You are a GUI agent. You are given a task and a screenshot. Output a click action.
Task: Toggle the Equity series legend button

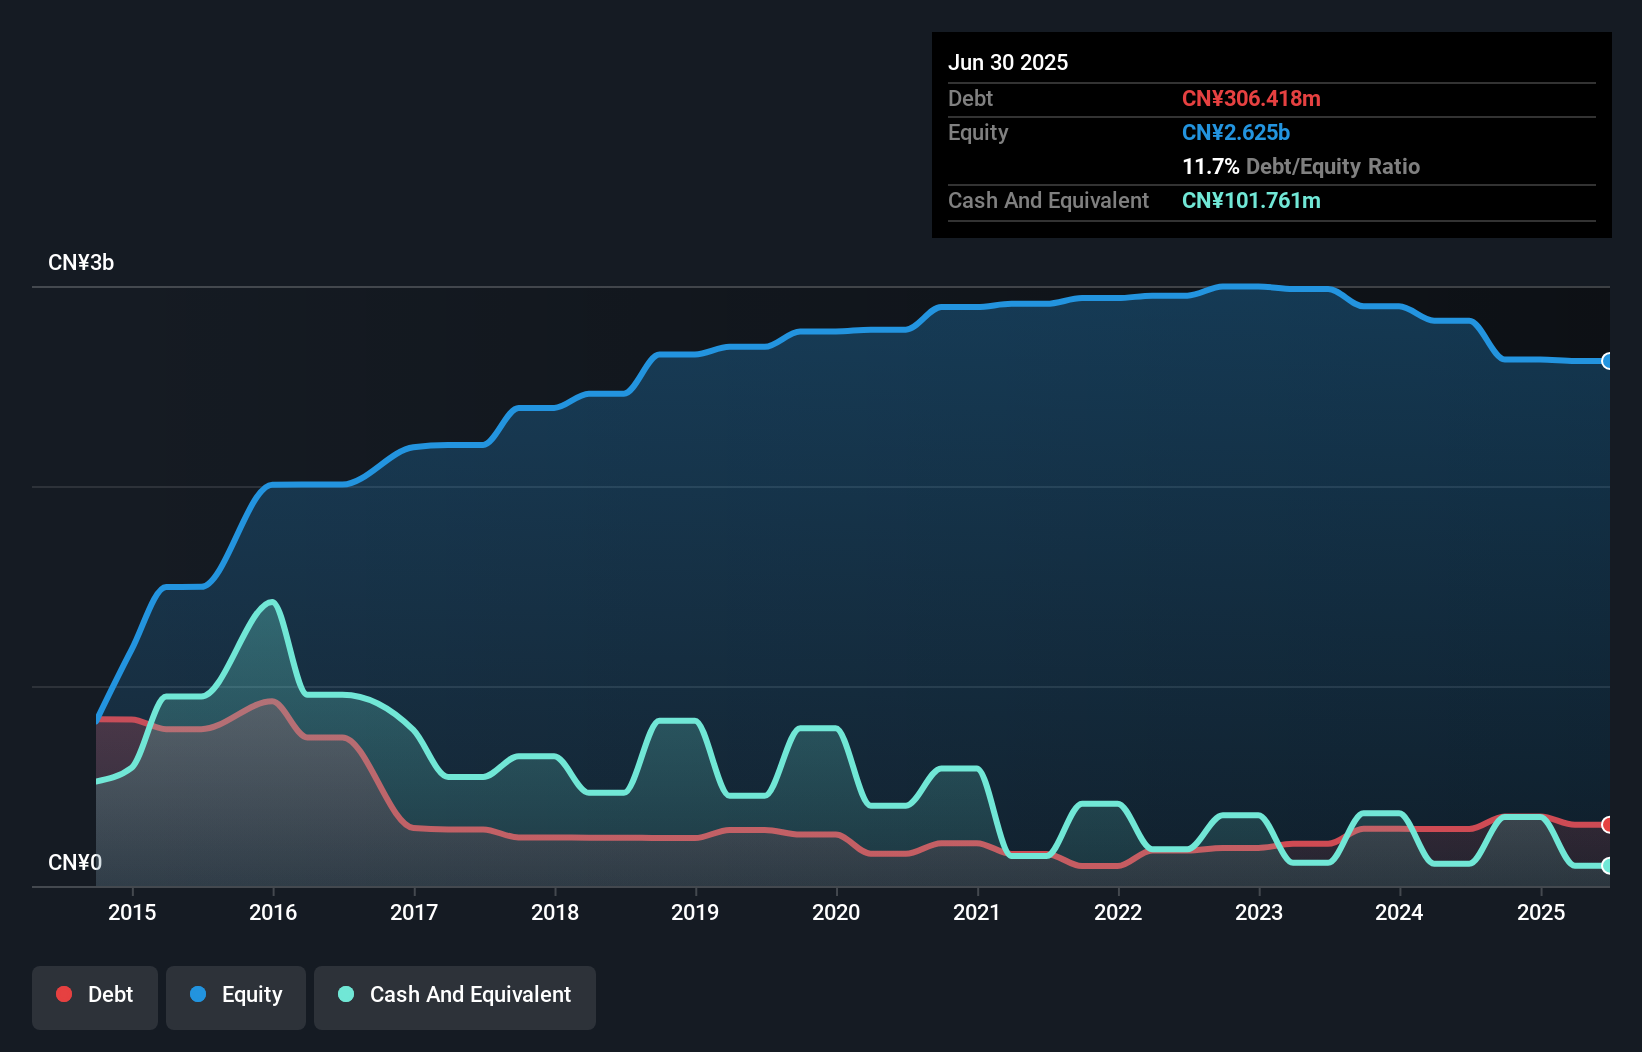click(236, 996)
